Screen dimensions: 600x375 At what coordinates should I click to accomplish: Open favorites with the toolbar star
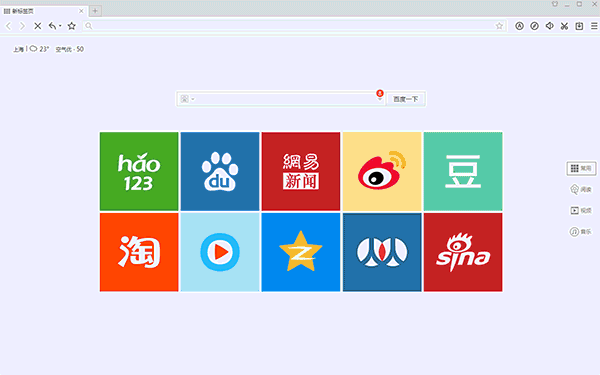[72, 26]
